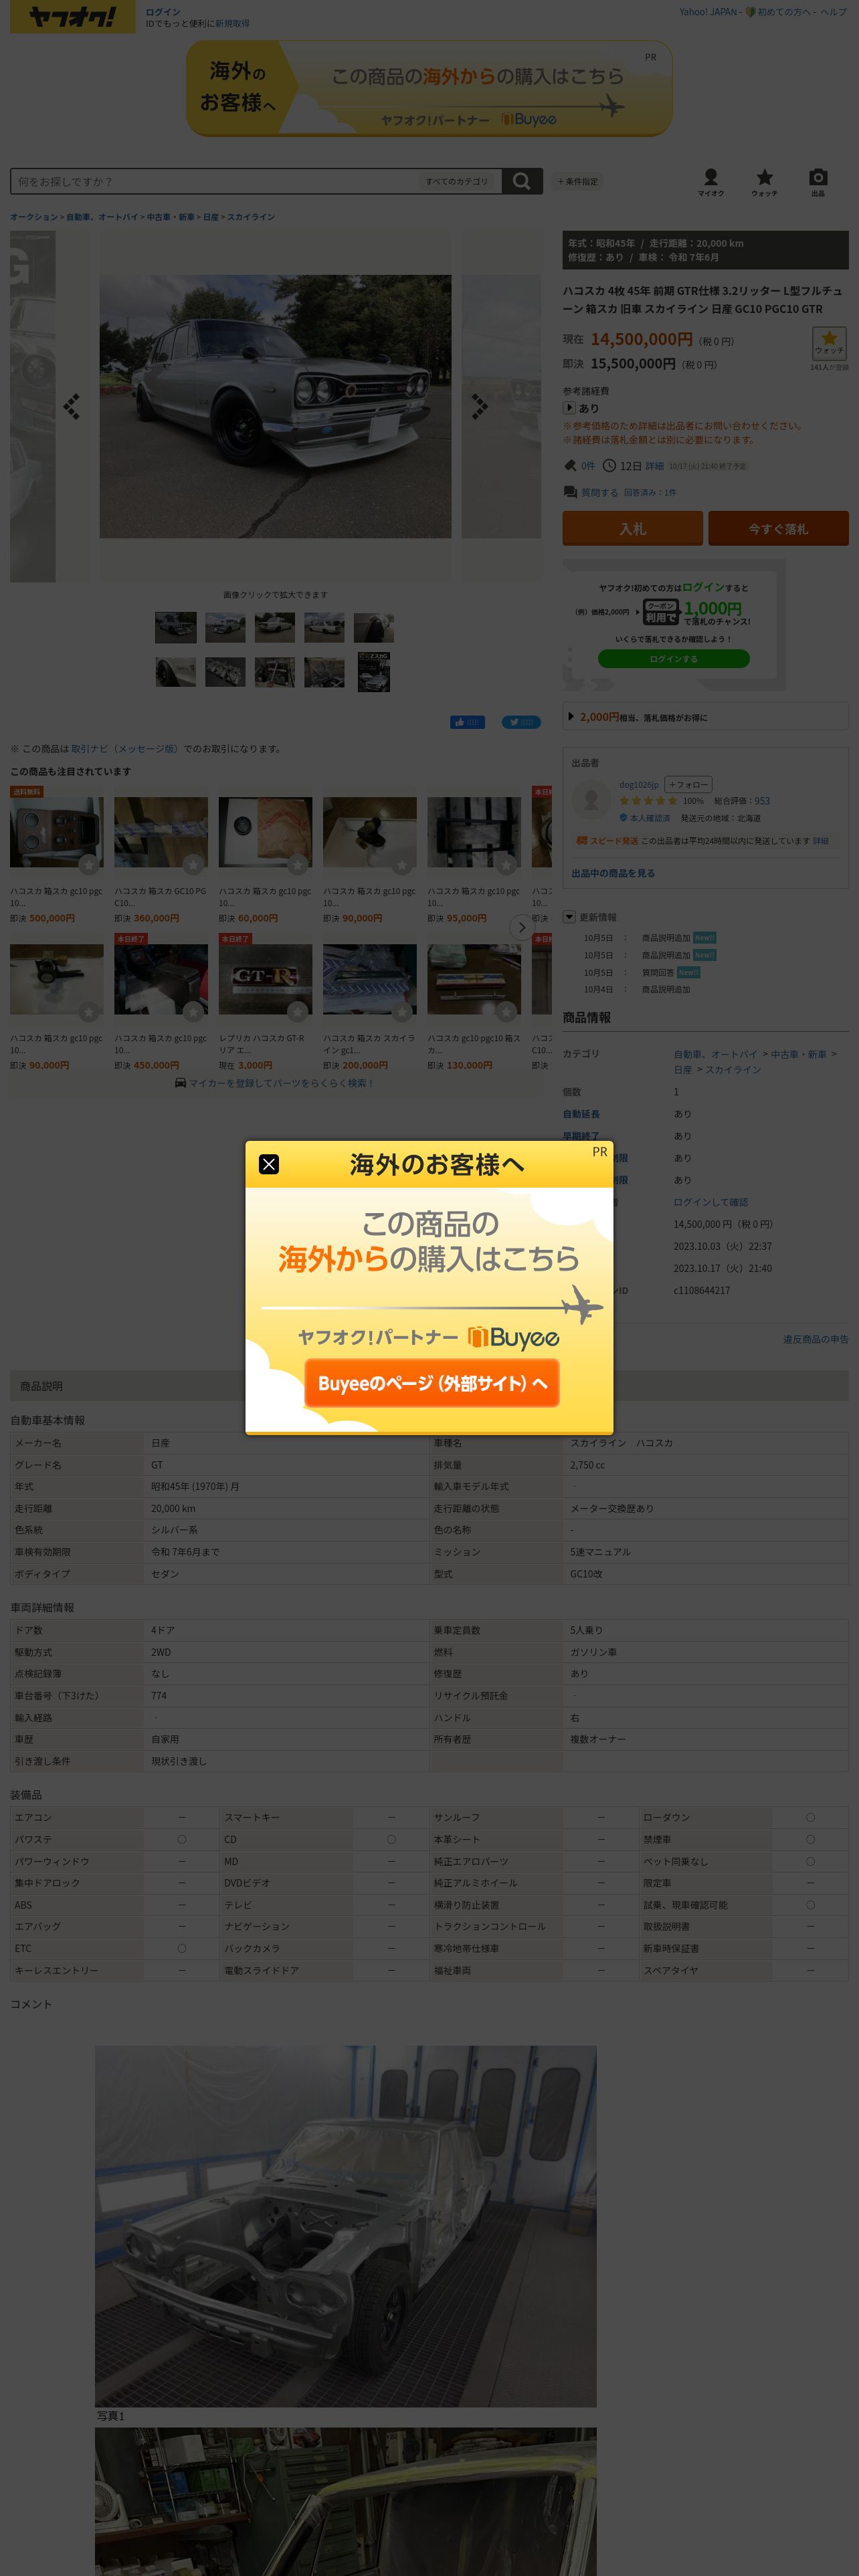Open the 500,000円 recommended item image
859x2576 pixels.
[57, 832]
